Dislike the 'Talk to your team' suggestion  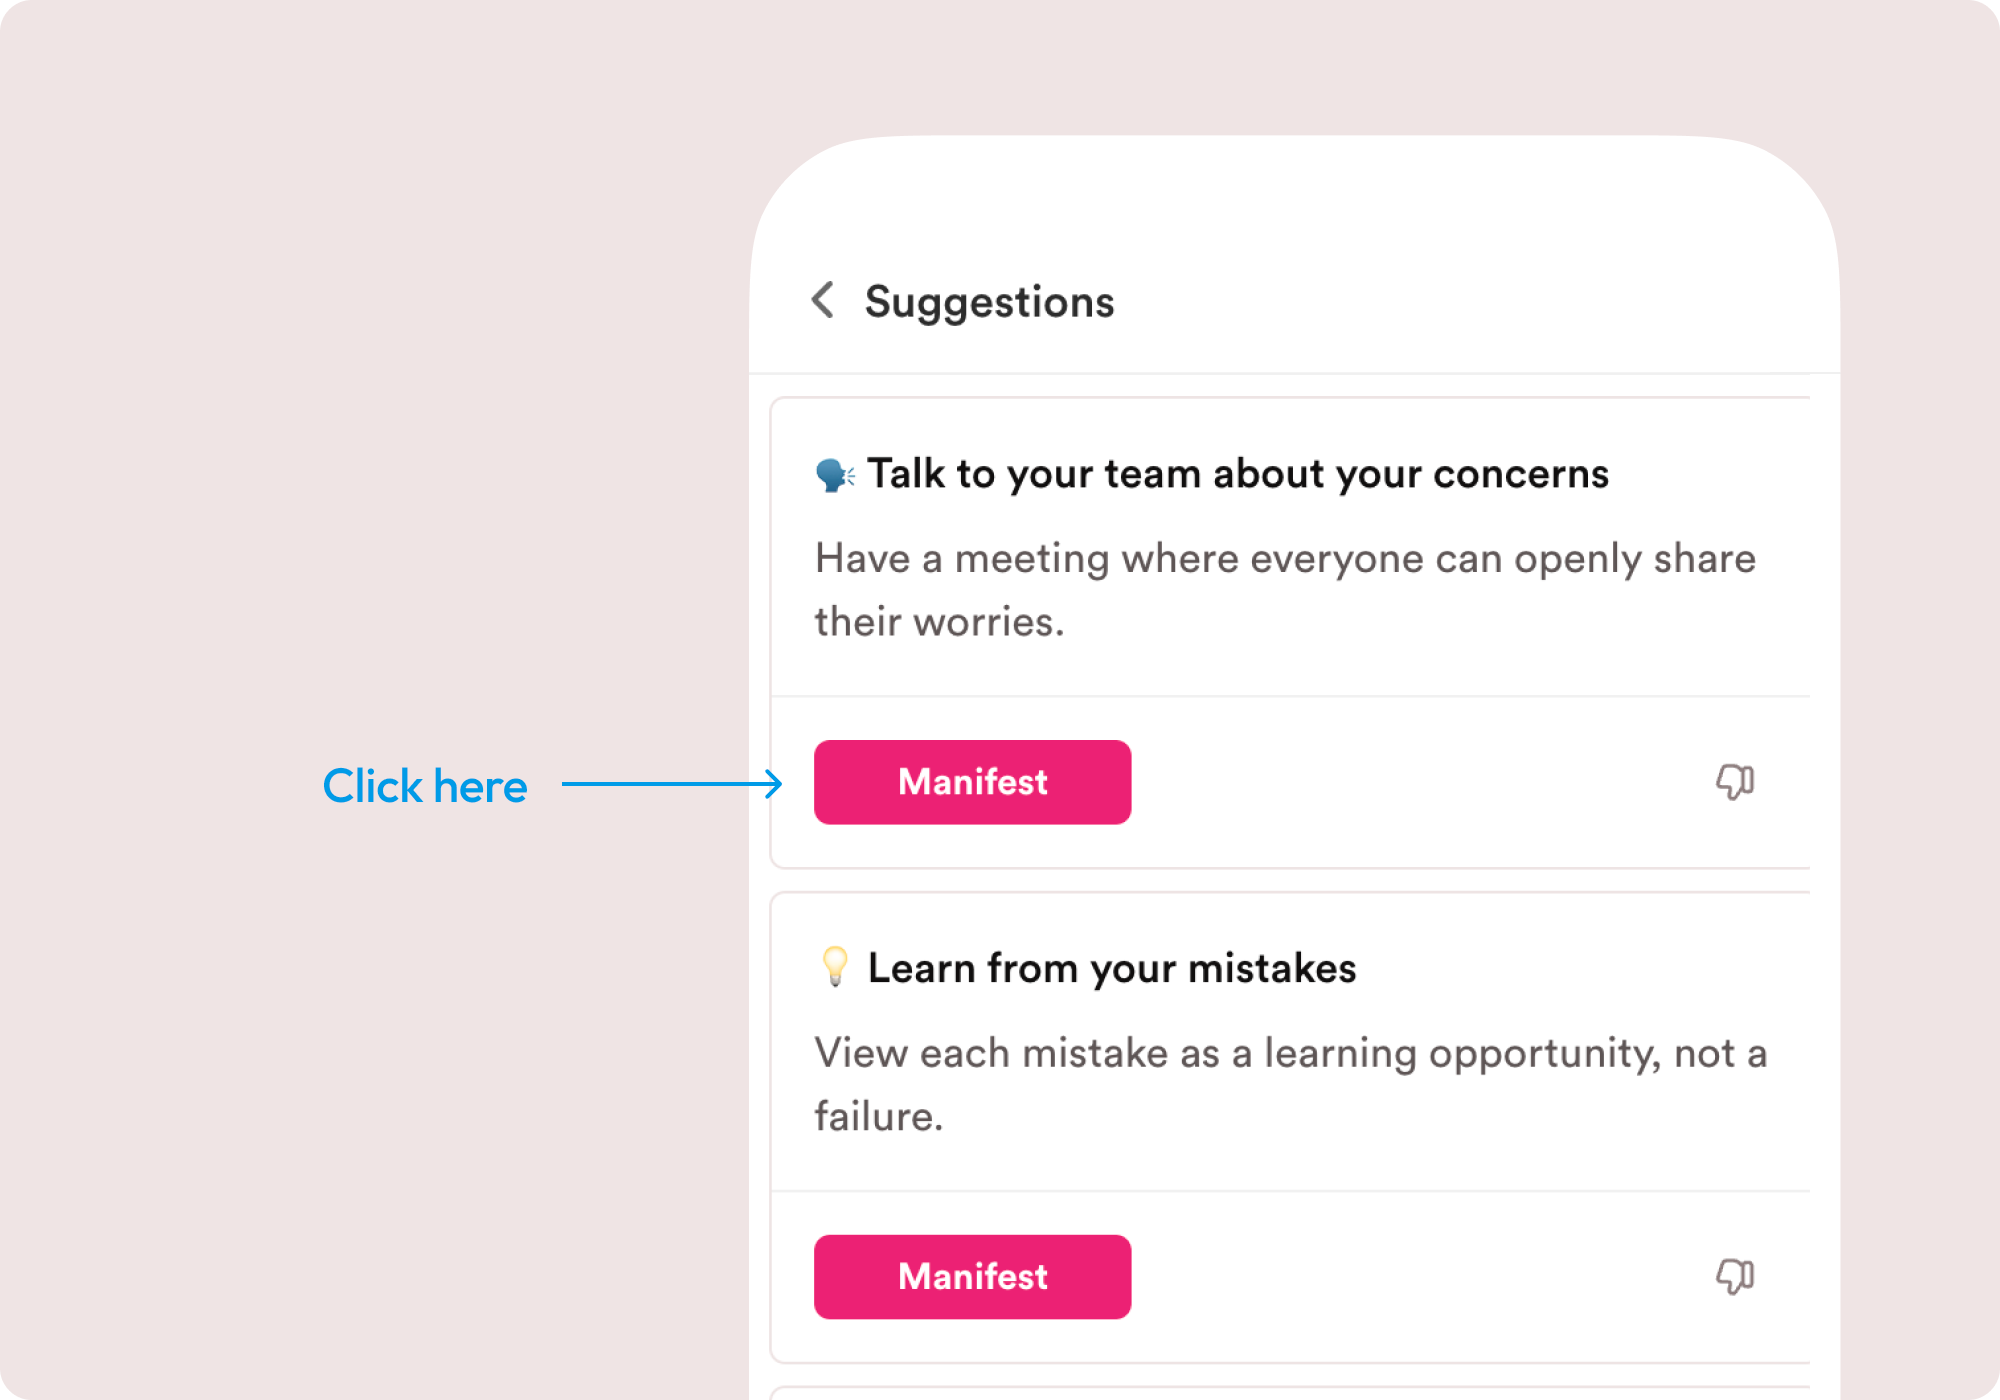(1735, 782)
